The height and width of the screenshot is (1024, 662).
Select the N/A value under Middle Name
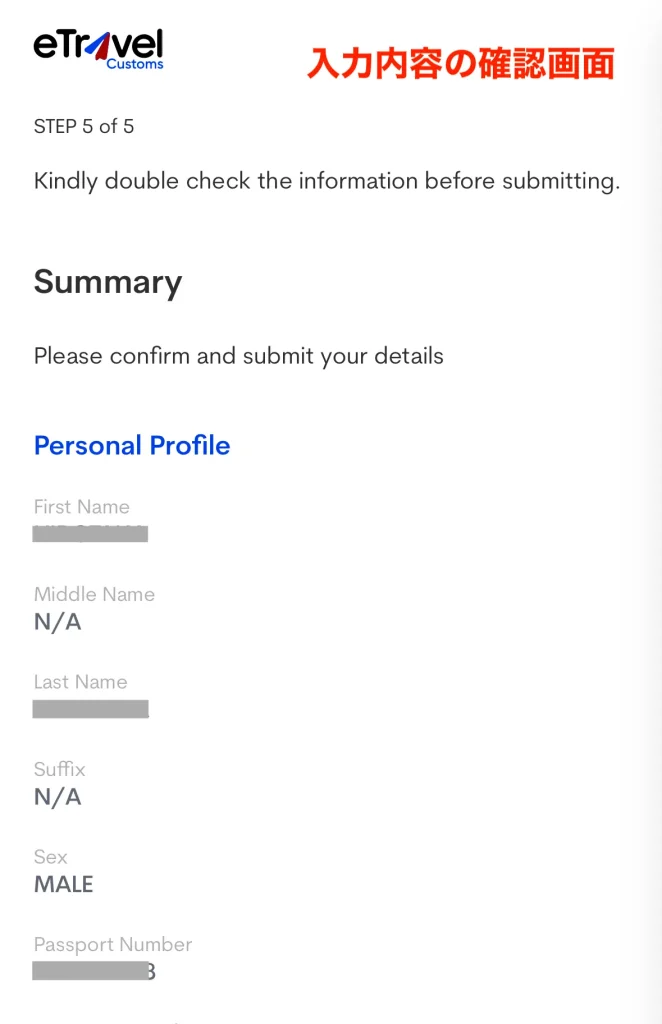[58, 622]
